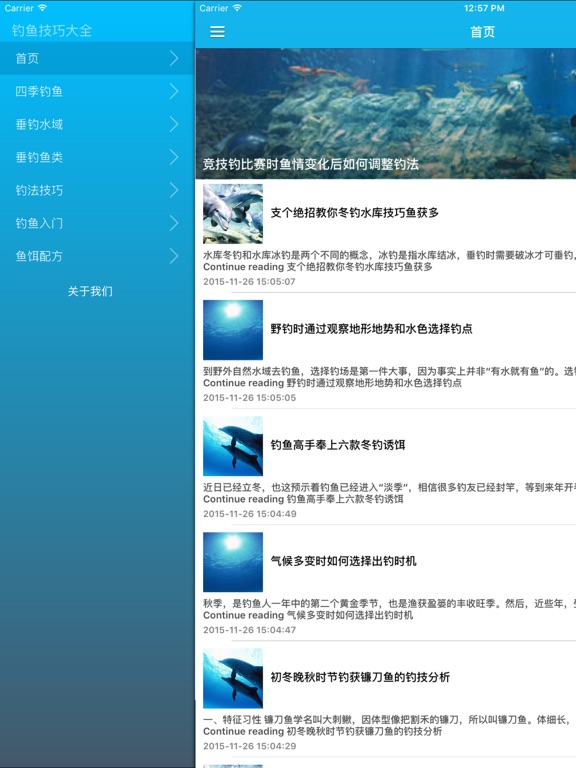Select 首页 in the sidebar menu
Viewport: 576px width, 768px height.
pyautogui.click(x=97, y=58)
